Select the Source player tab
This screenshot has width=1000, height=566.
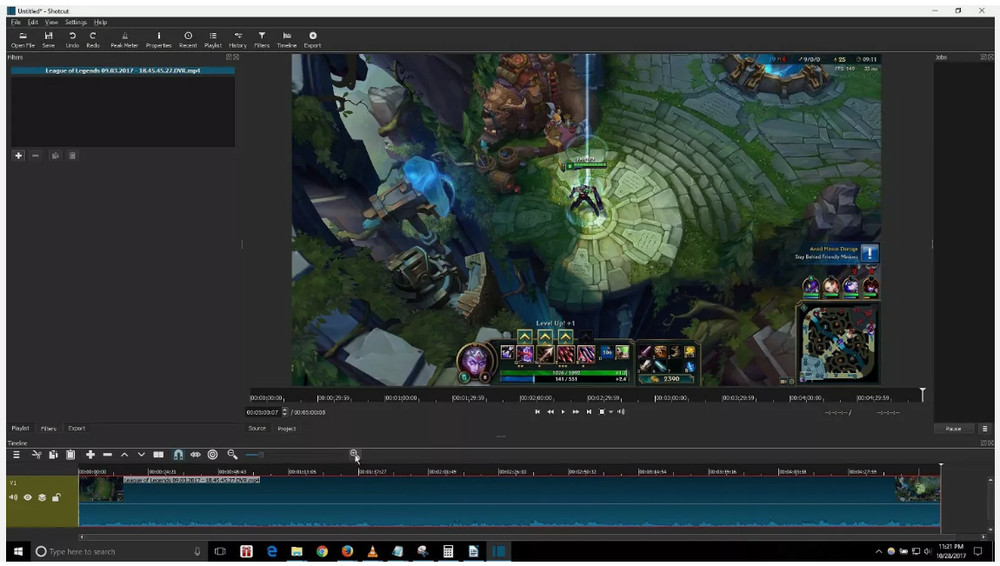pos(257,428)
